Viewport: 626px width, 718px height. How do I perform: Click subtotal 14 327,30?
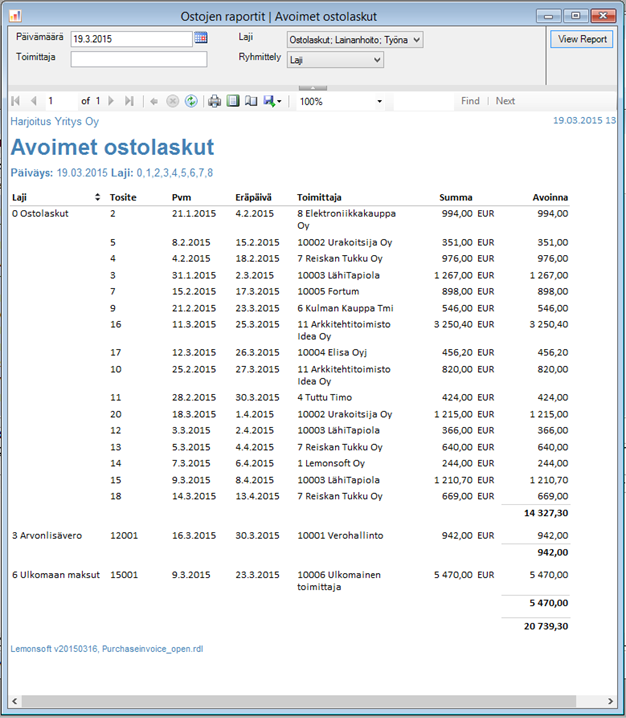(x=546, y=513)
